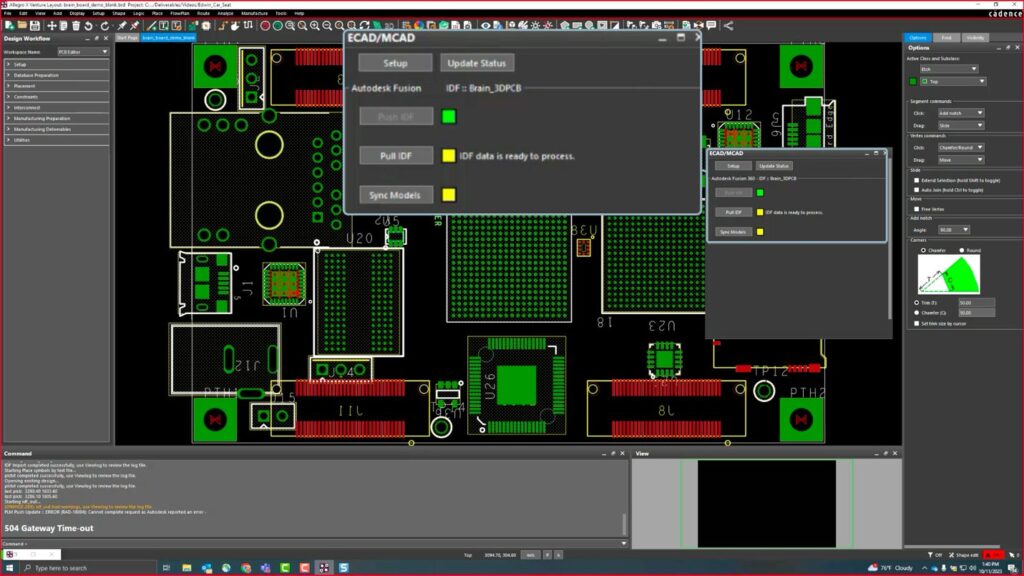This screenshot has height=576, width=1024.
Task: Click the Undo arrow icon
Action: [89, 25]
